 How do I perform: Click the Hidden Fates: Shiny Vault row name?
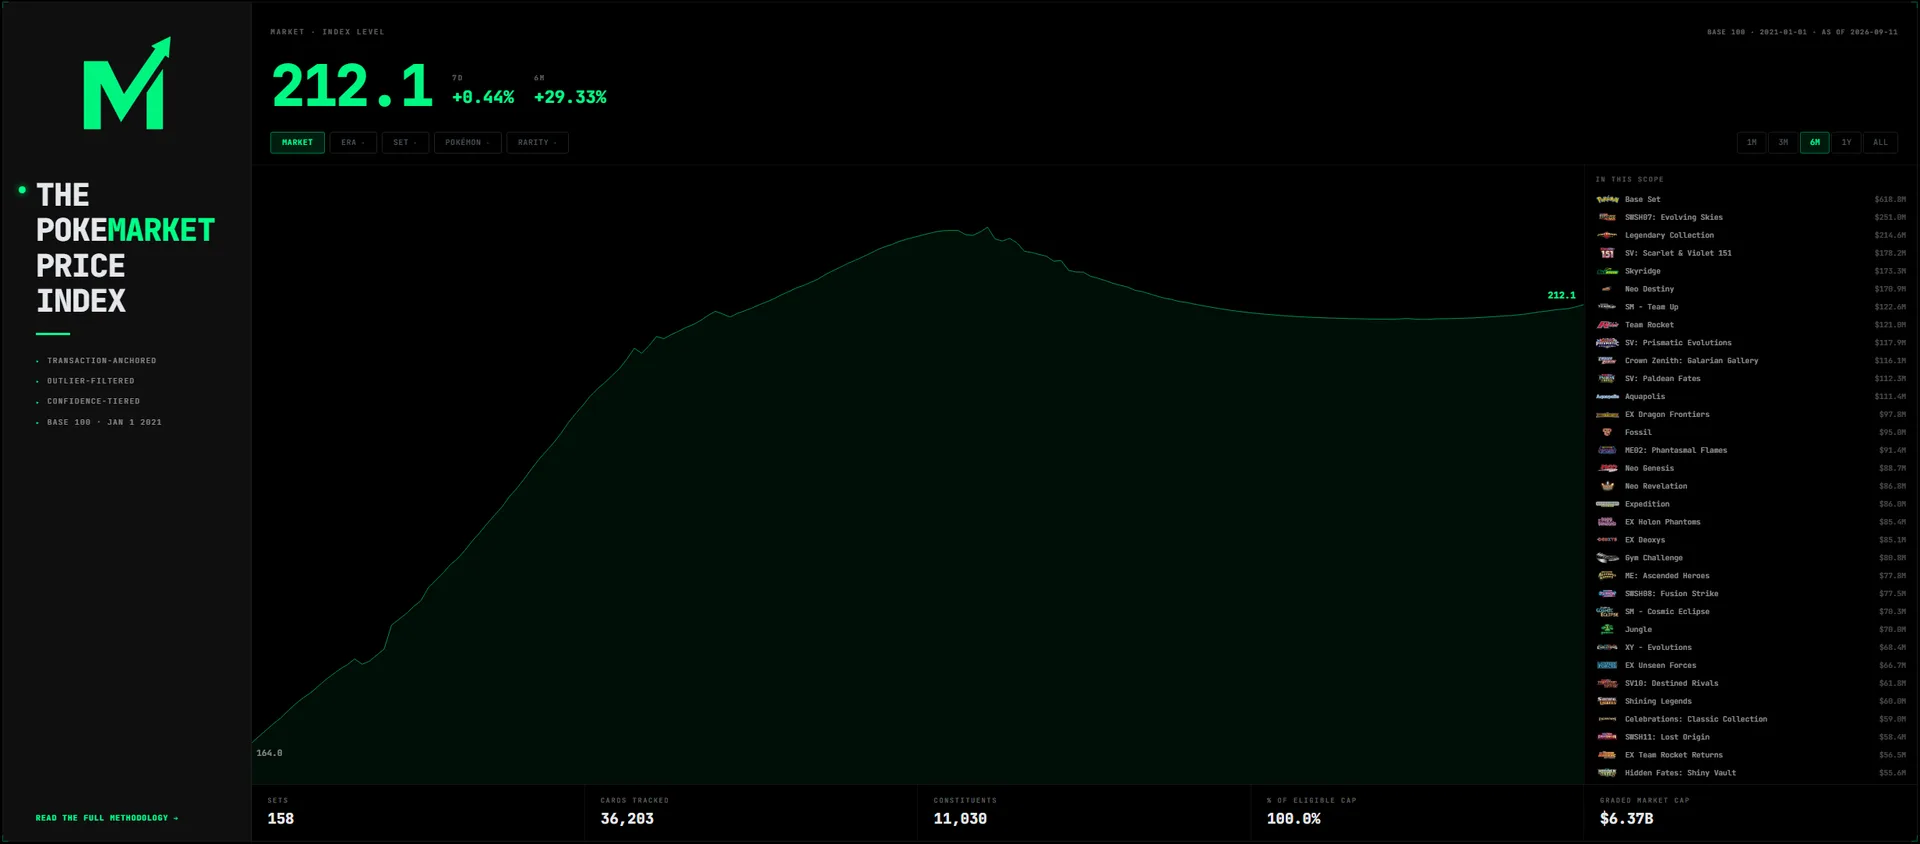[x=1680, y=774]
